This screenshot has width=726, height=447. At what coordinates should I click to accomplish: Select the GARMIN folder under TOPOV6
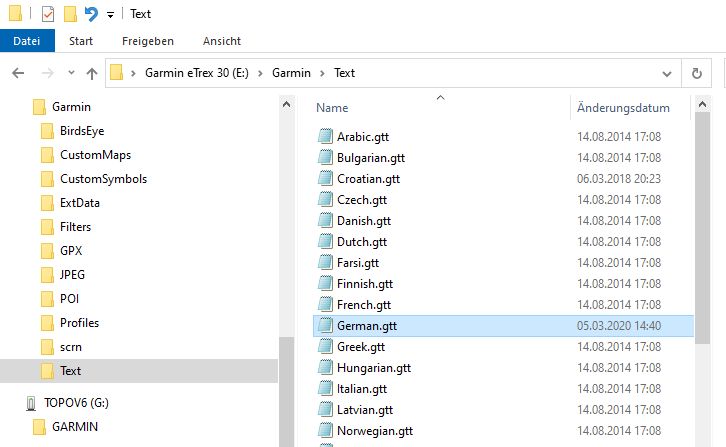75,427
